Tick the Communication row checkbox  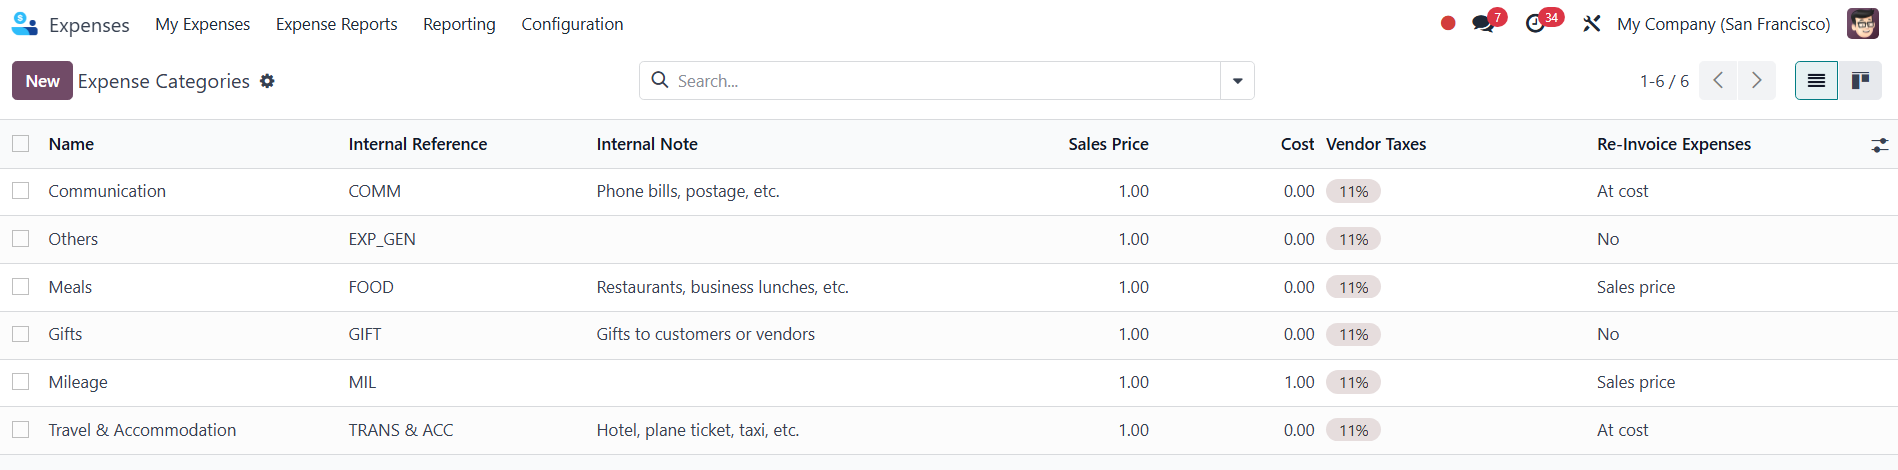coord(21,191)
